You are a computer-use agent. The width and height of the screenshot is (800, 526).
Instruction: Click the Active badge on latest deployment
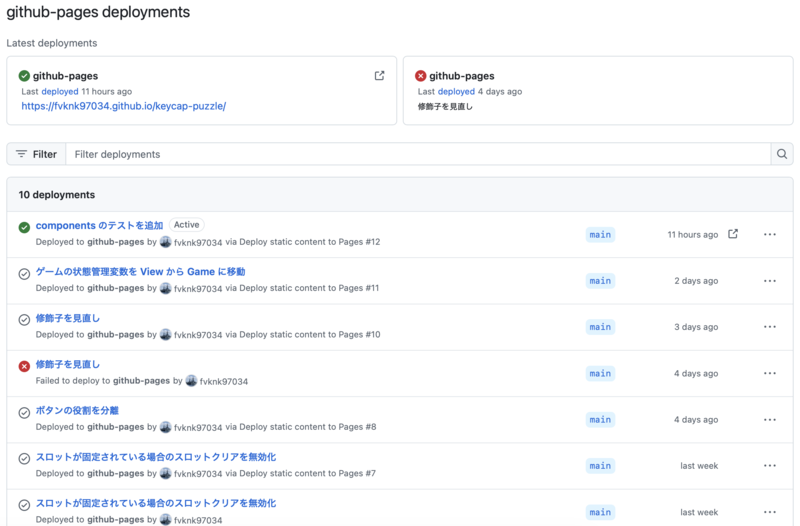click(x=187, y=224)
